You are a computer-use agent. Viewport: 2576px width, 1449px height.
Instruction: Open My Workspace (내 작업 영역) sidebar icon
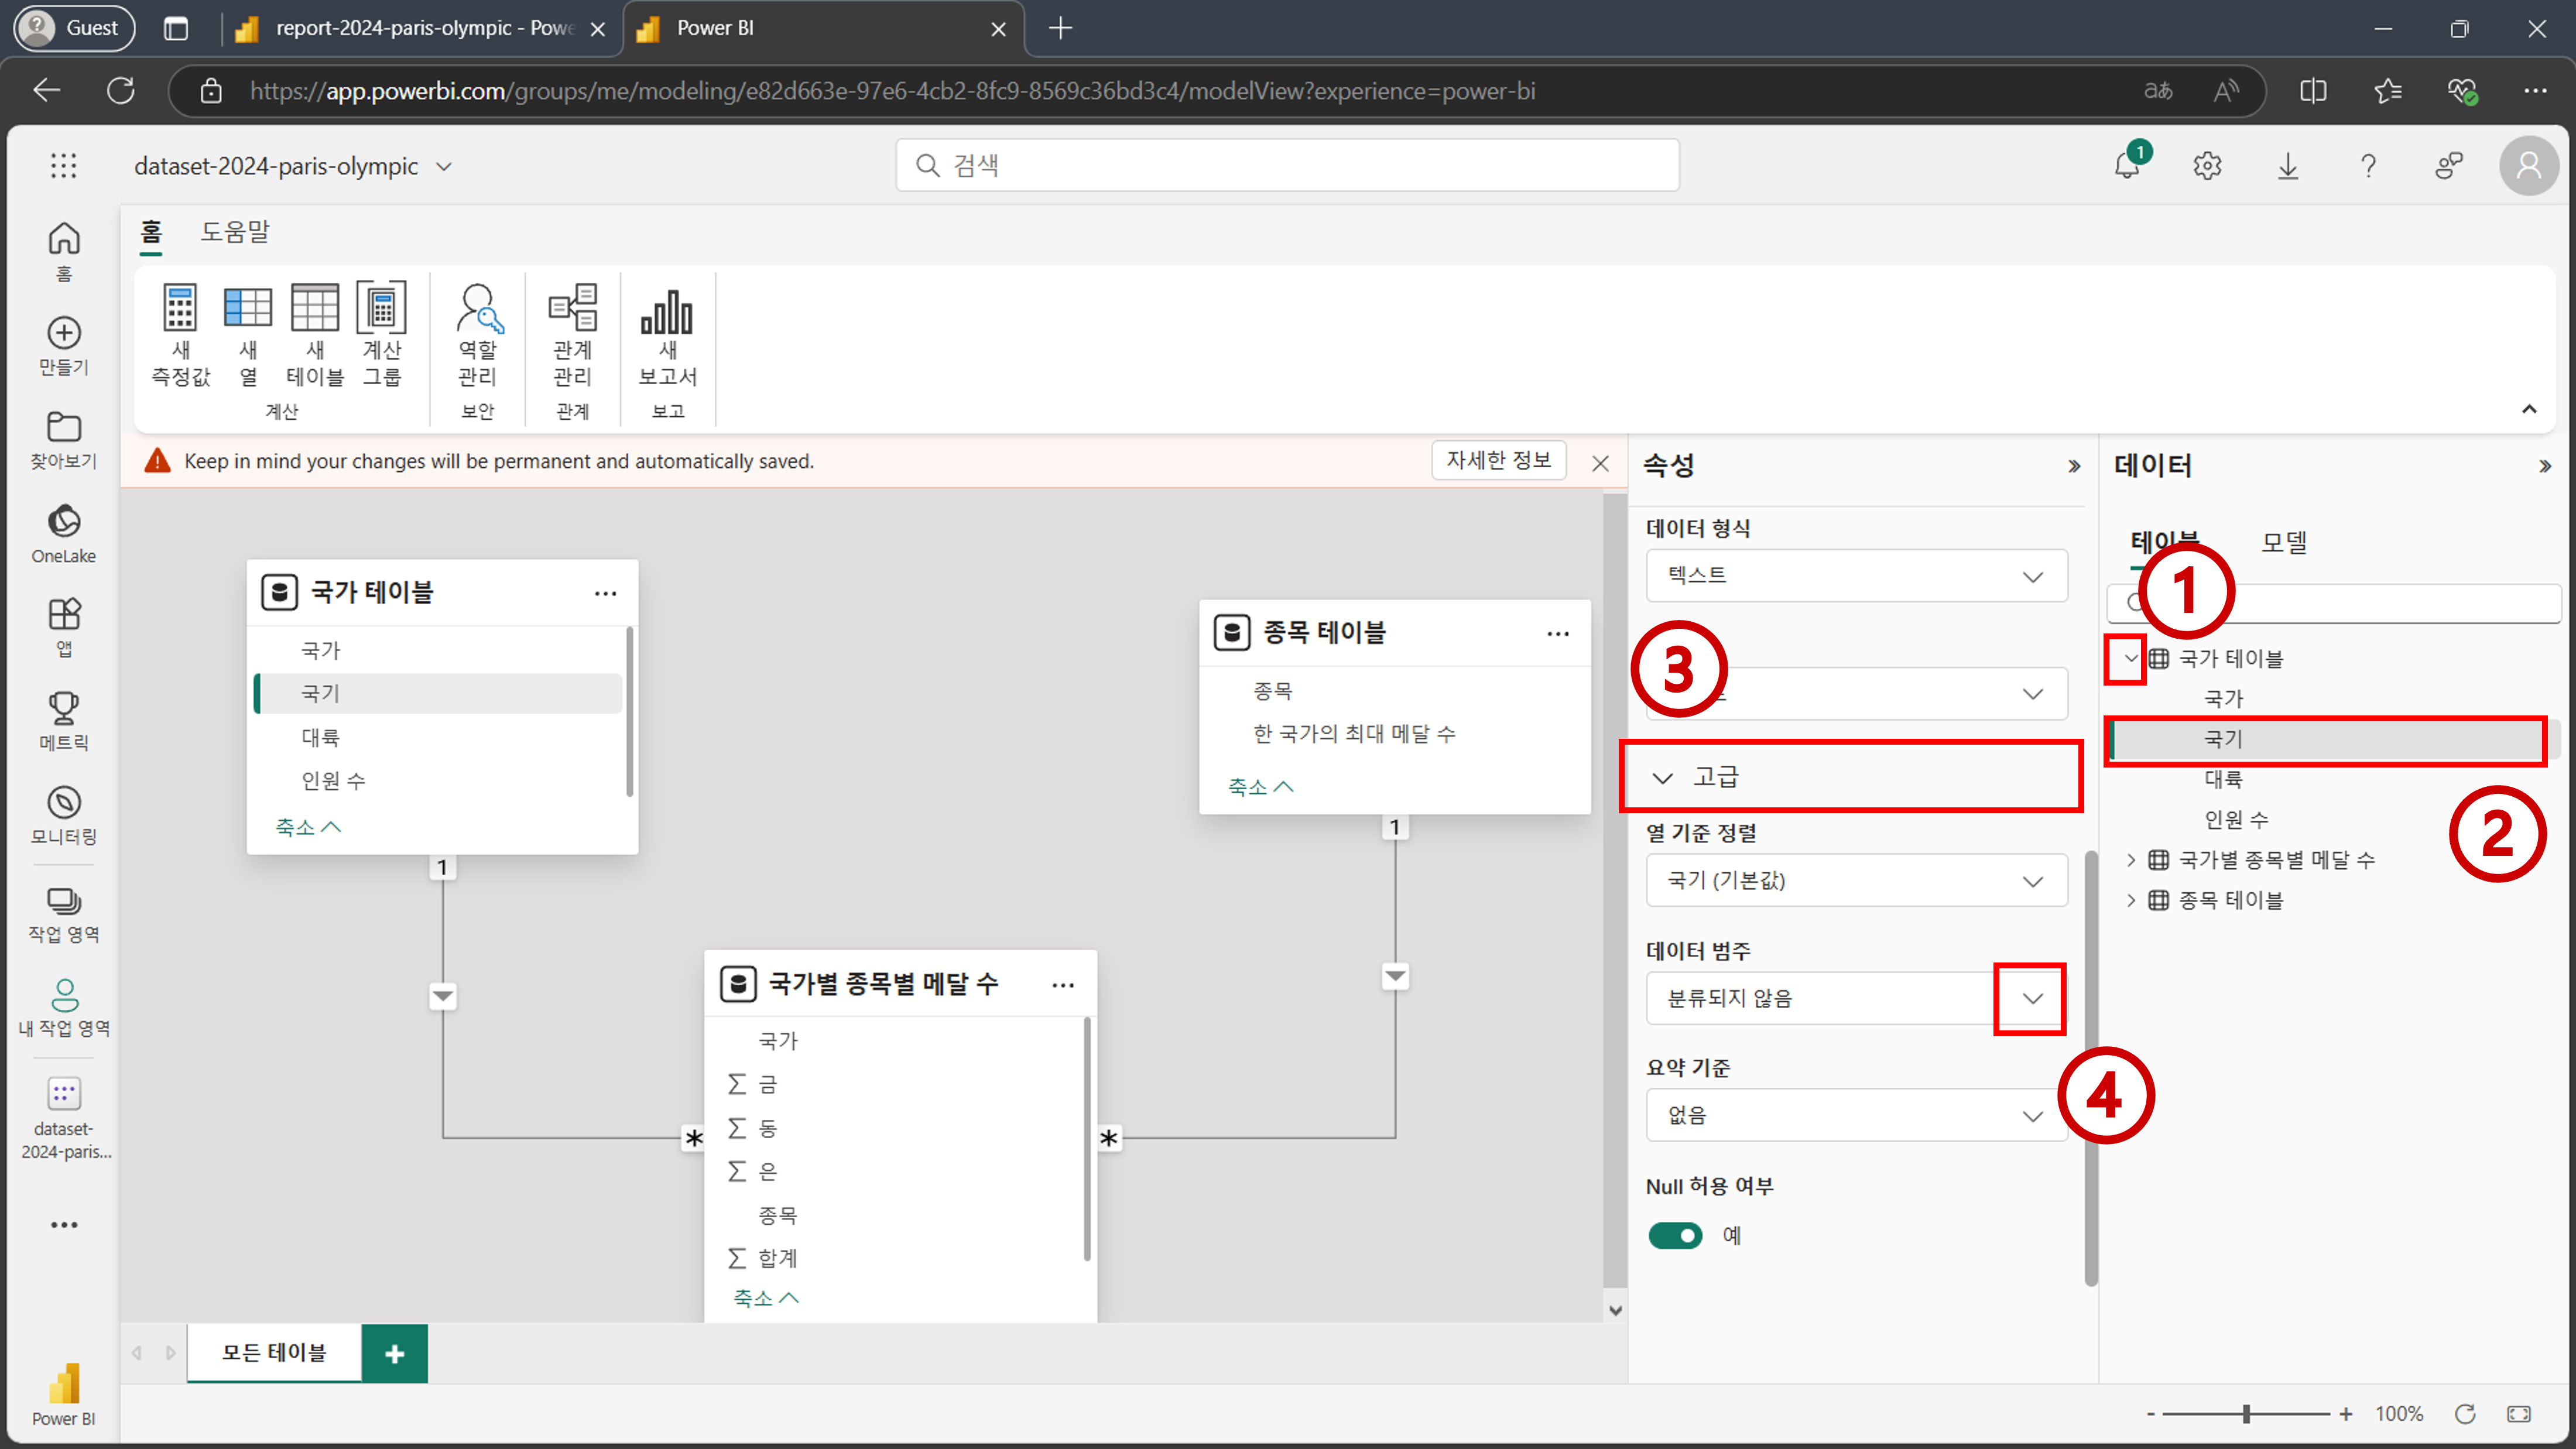pyautogui.click(x=64, y=1007)
